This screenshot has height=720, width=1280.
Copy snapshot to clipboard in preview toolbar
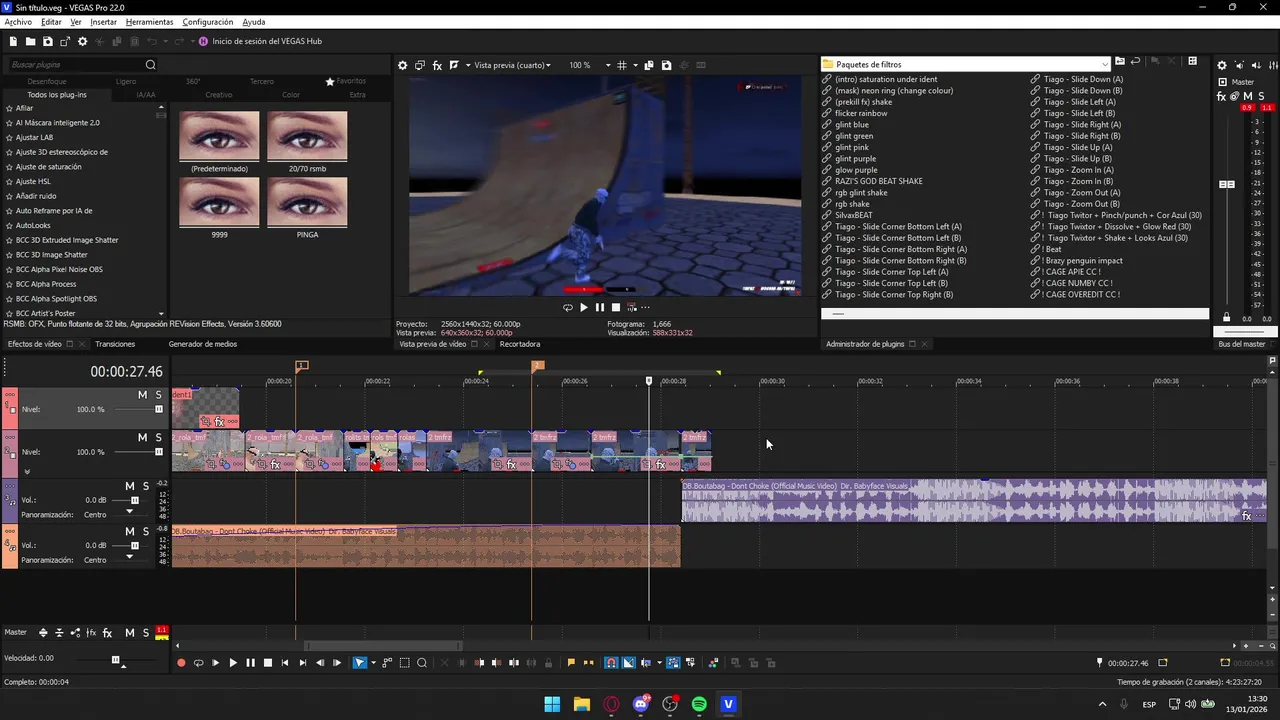(x=649, y=65)
